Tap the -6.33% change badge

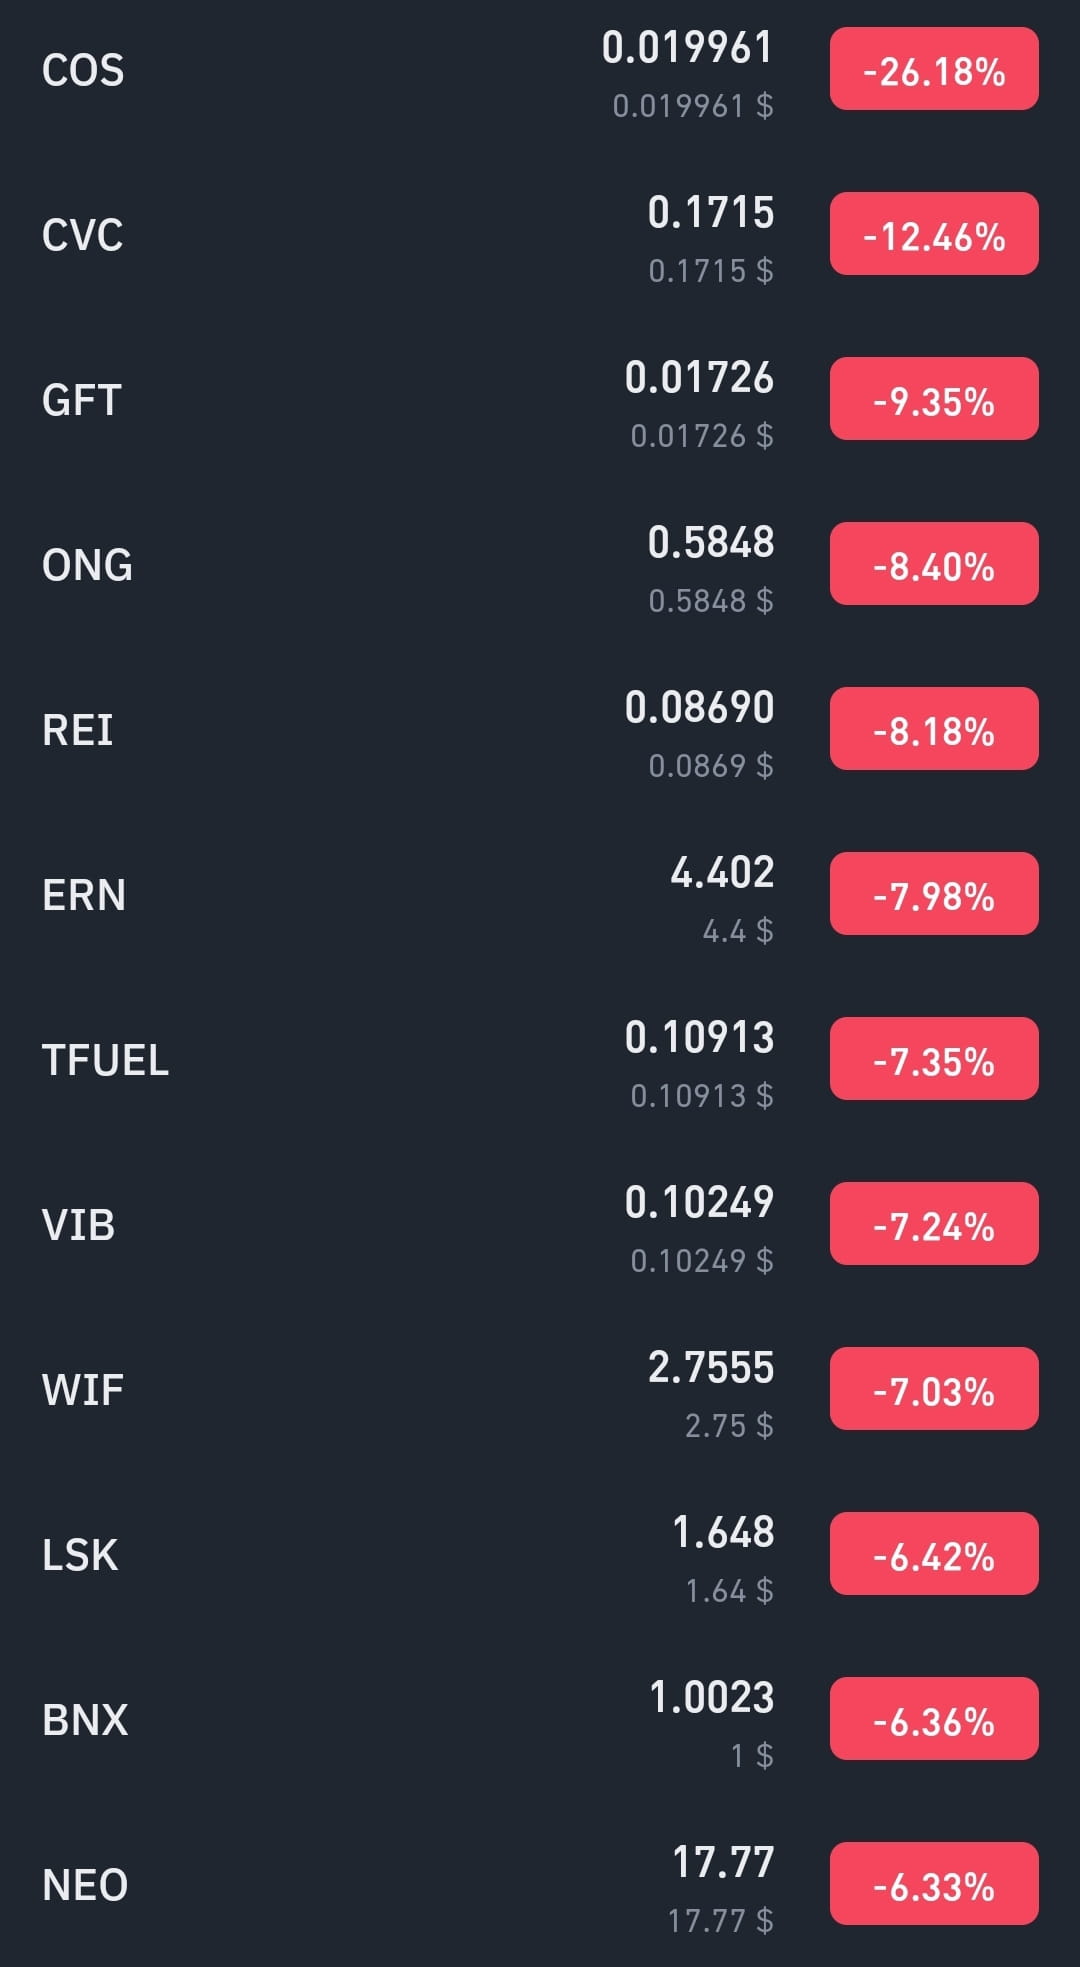(x=934, y=1884)
